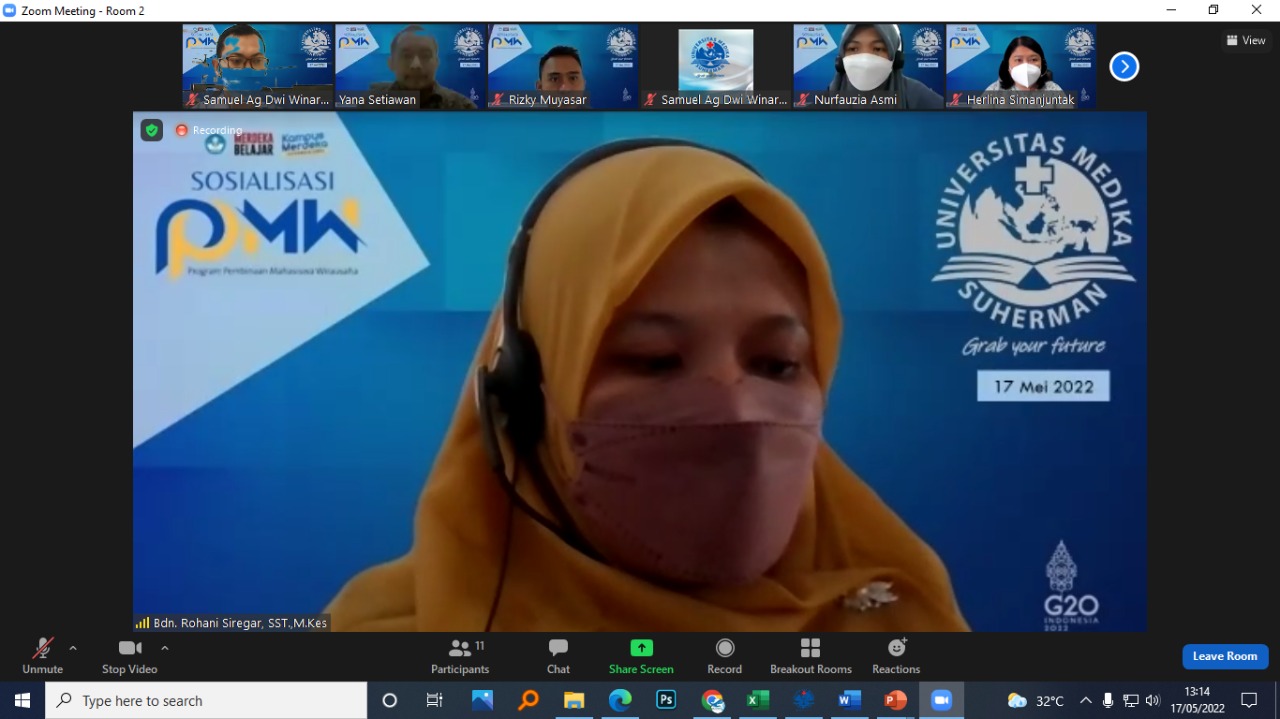This screenshot has width=1280, height=719.
Task: Click the Windows search box
Action: [x=206, y=700]
